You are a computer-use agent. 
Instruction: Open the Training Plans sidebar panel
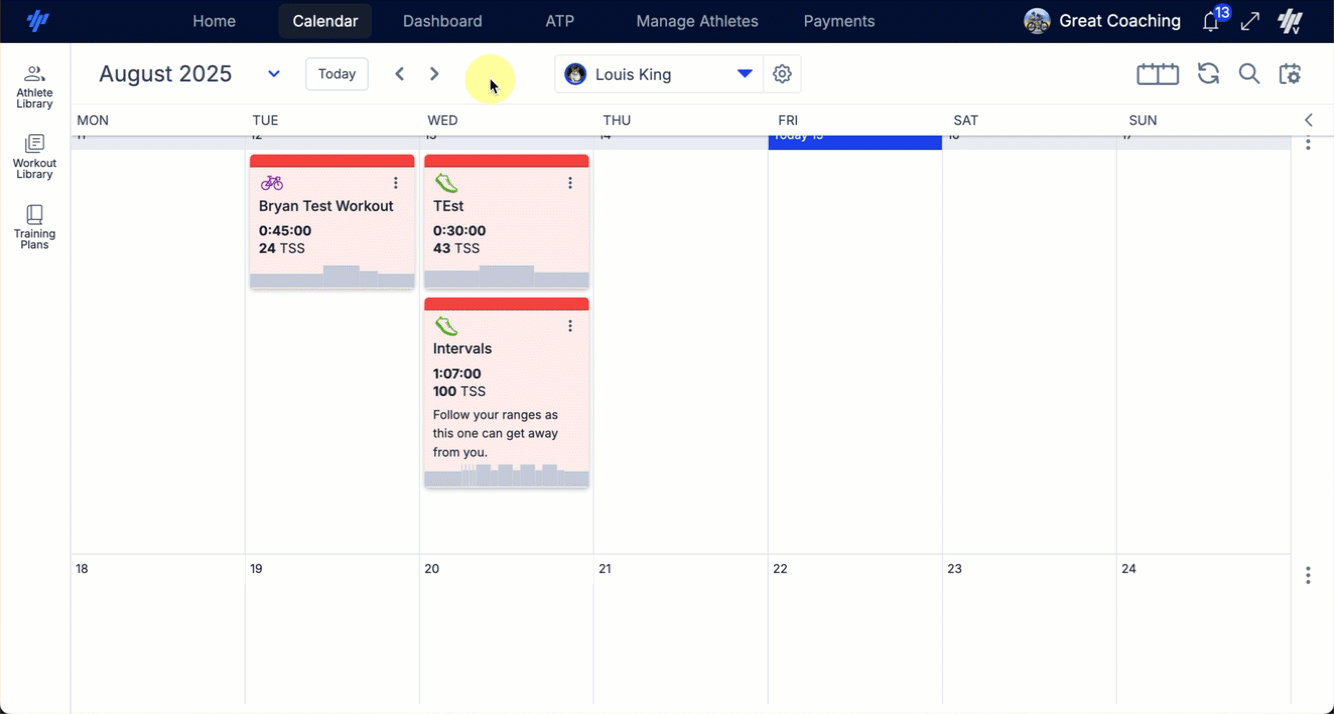[x=34, y=227]
